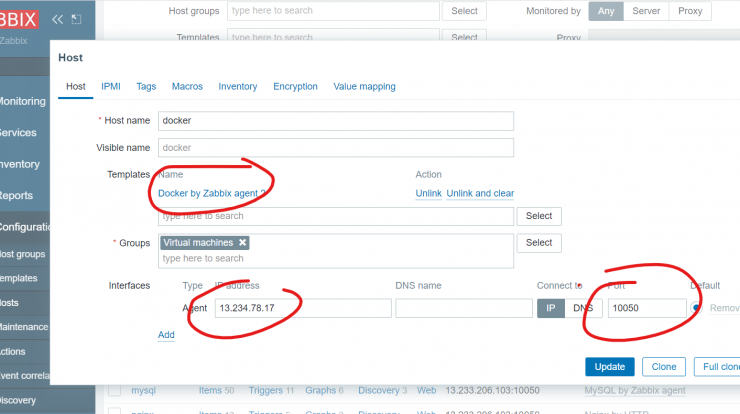Expand Configuration menu in sidebar
The height and width of the screenshot is (414, 740).
[25, 227]
